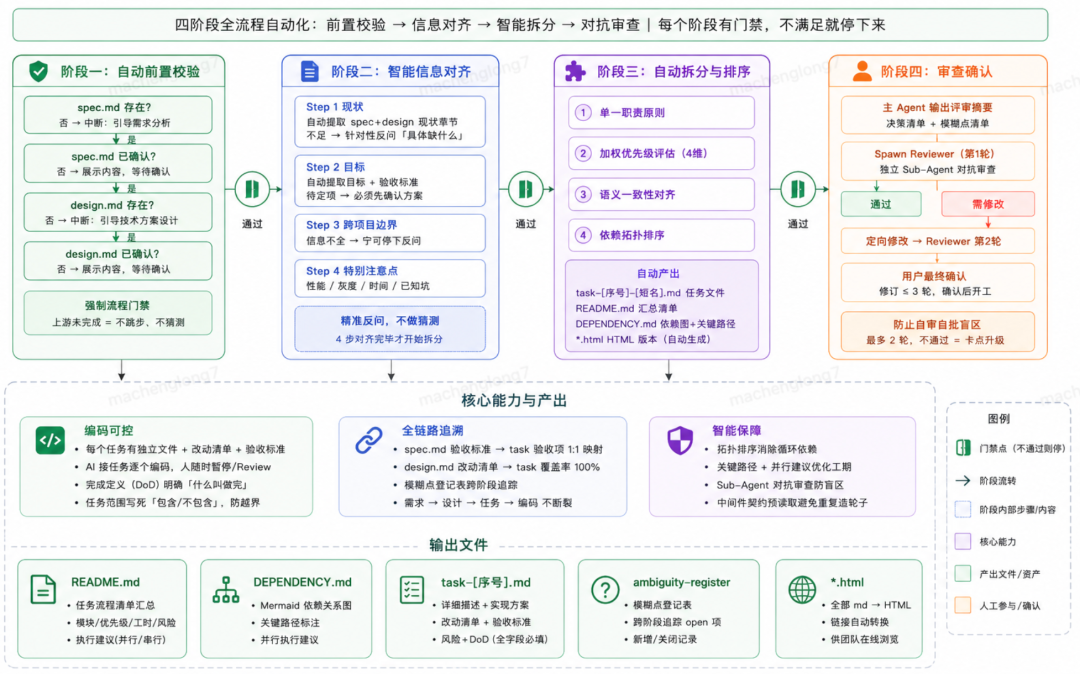Select the 'spec.md 存在?' check box
Screen dimensions: 1080x674
118,114
